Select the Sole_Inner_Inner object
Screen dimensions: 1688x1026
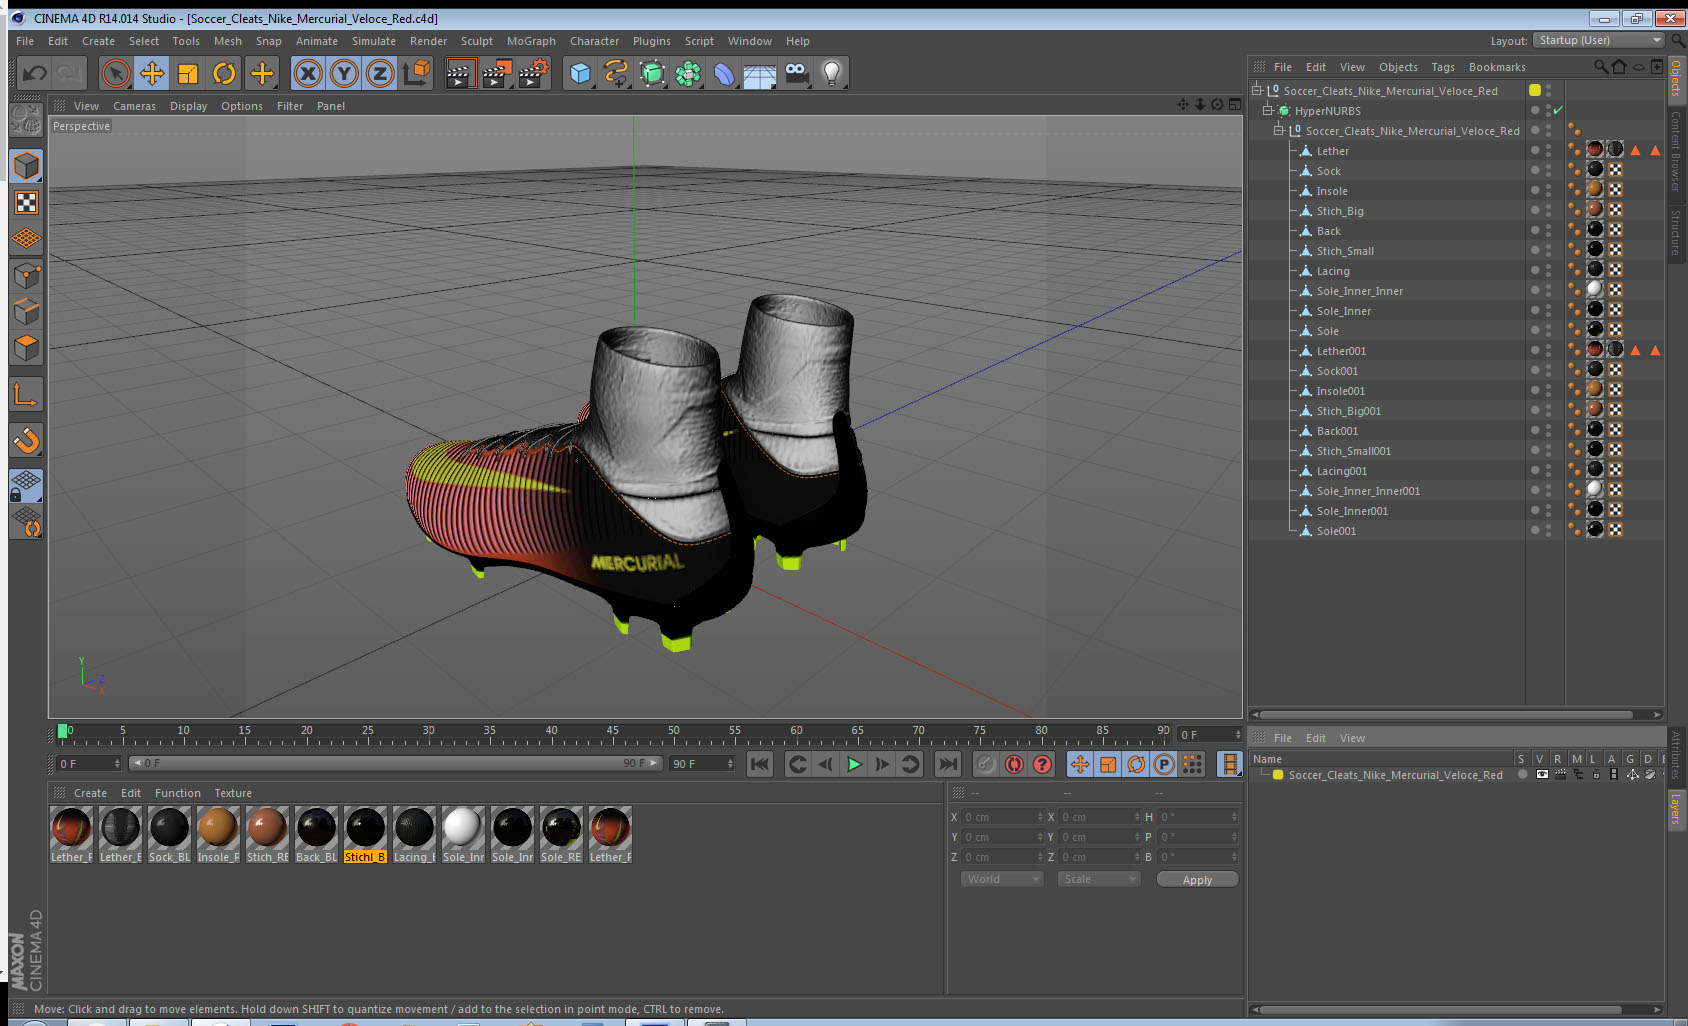(1359, 291)
